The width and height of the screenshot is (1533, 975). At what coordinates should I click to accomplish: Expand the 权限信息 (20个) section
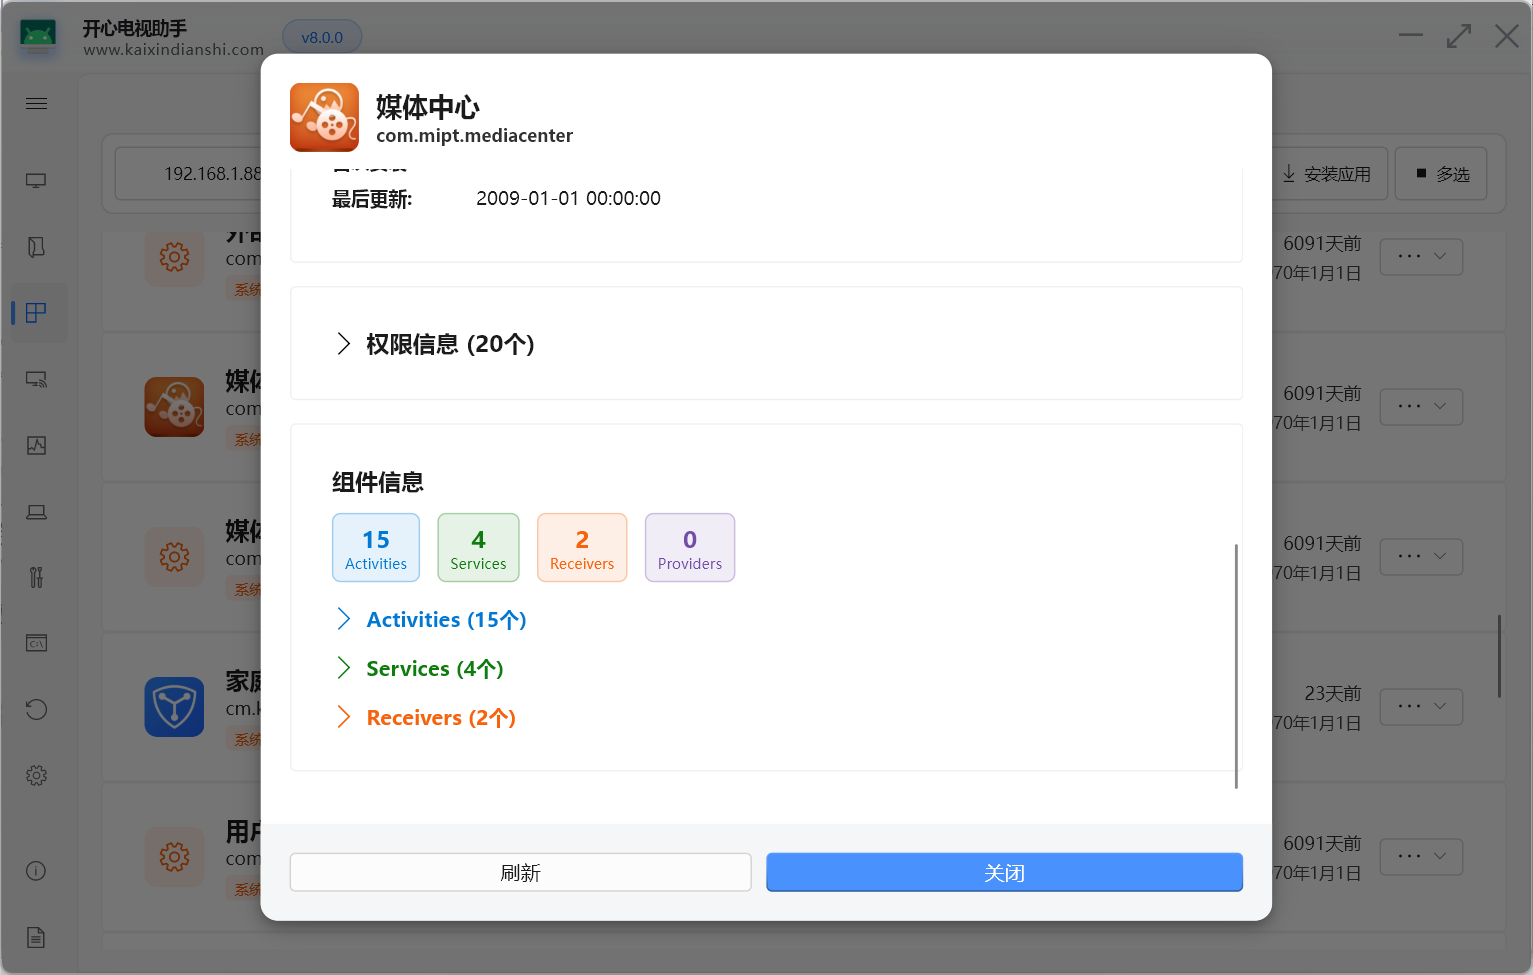(434, 343)
